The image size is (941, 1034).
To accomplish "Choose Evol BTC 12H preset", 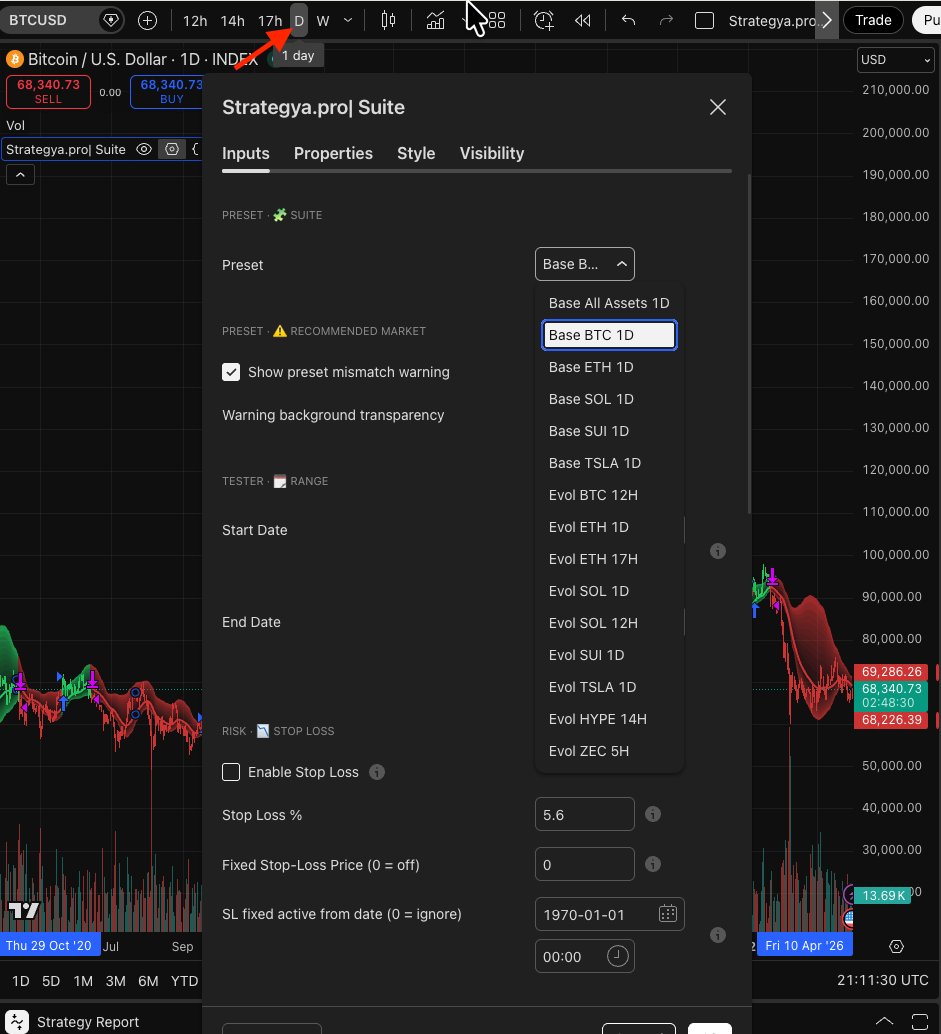I will tap(609, 495).
